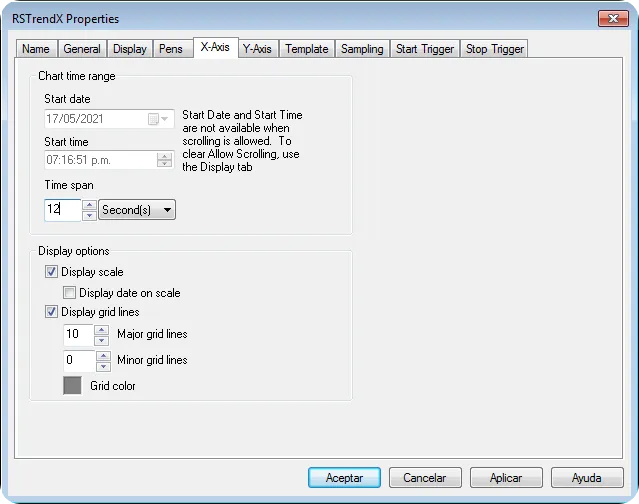Open the Start date calendar dropdown

point(158,119)
